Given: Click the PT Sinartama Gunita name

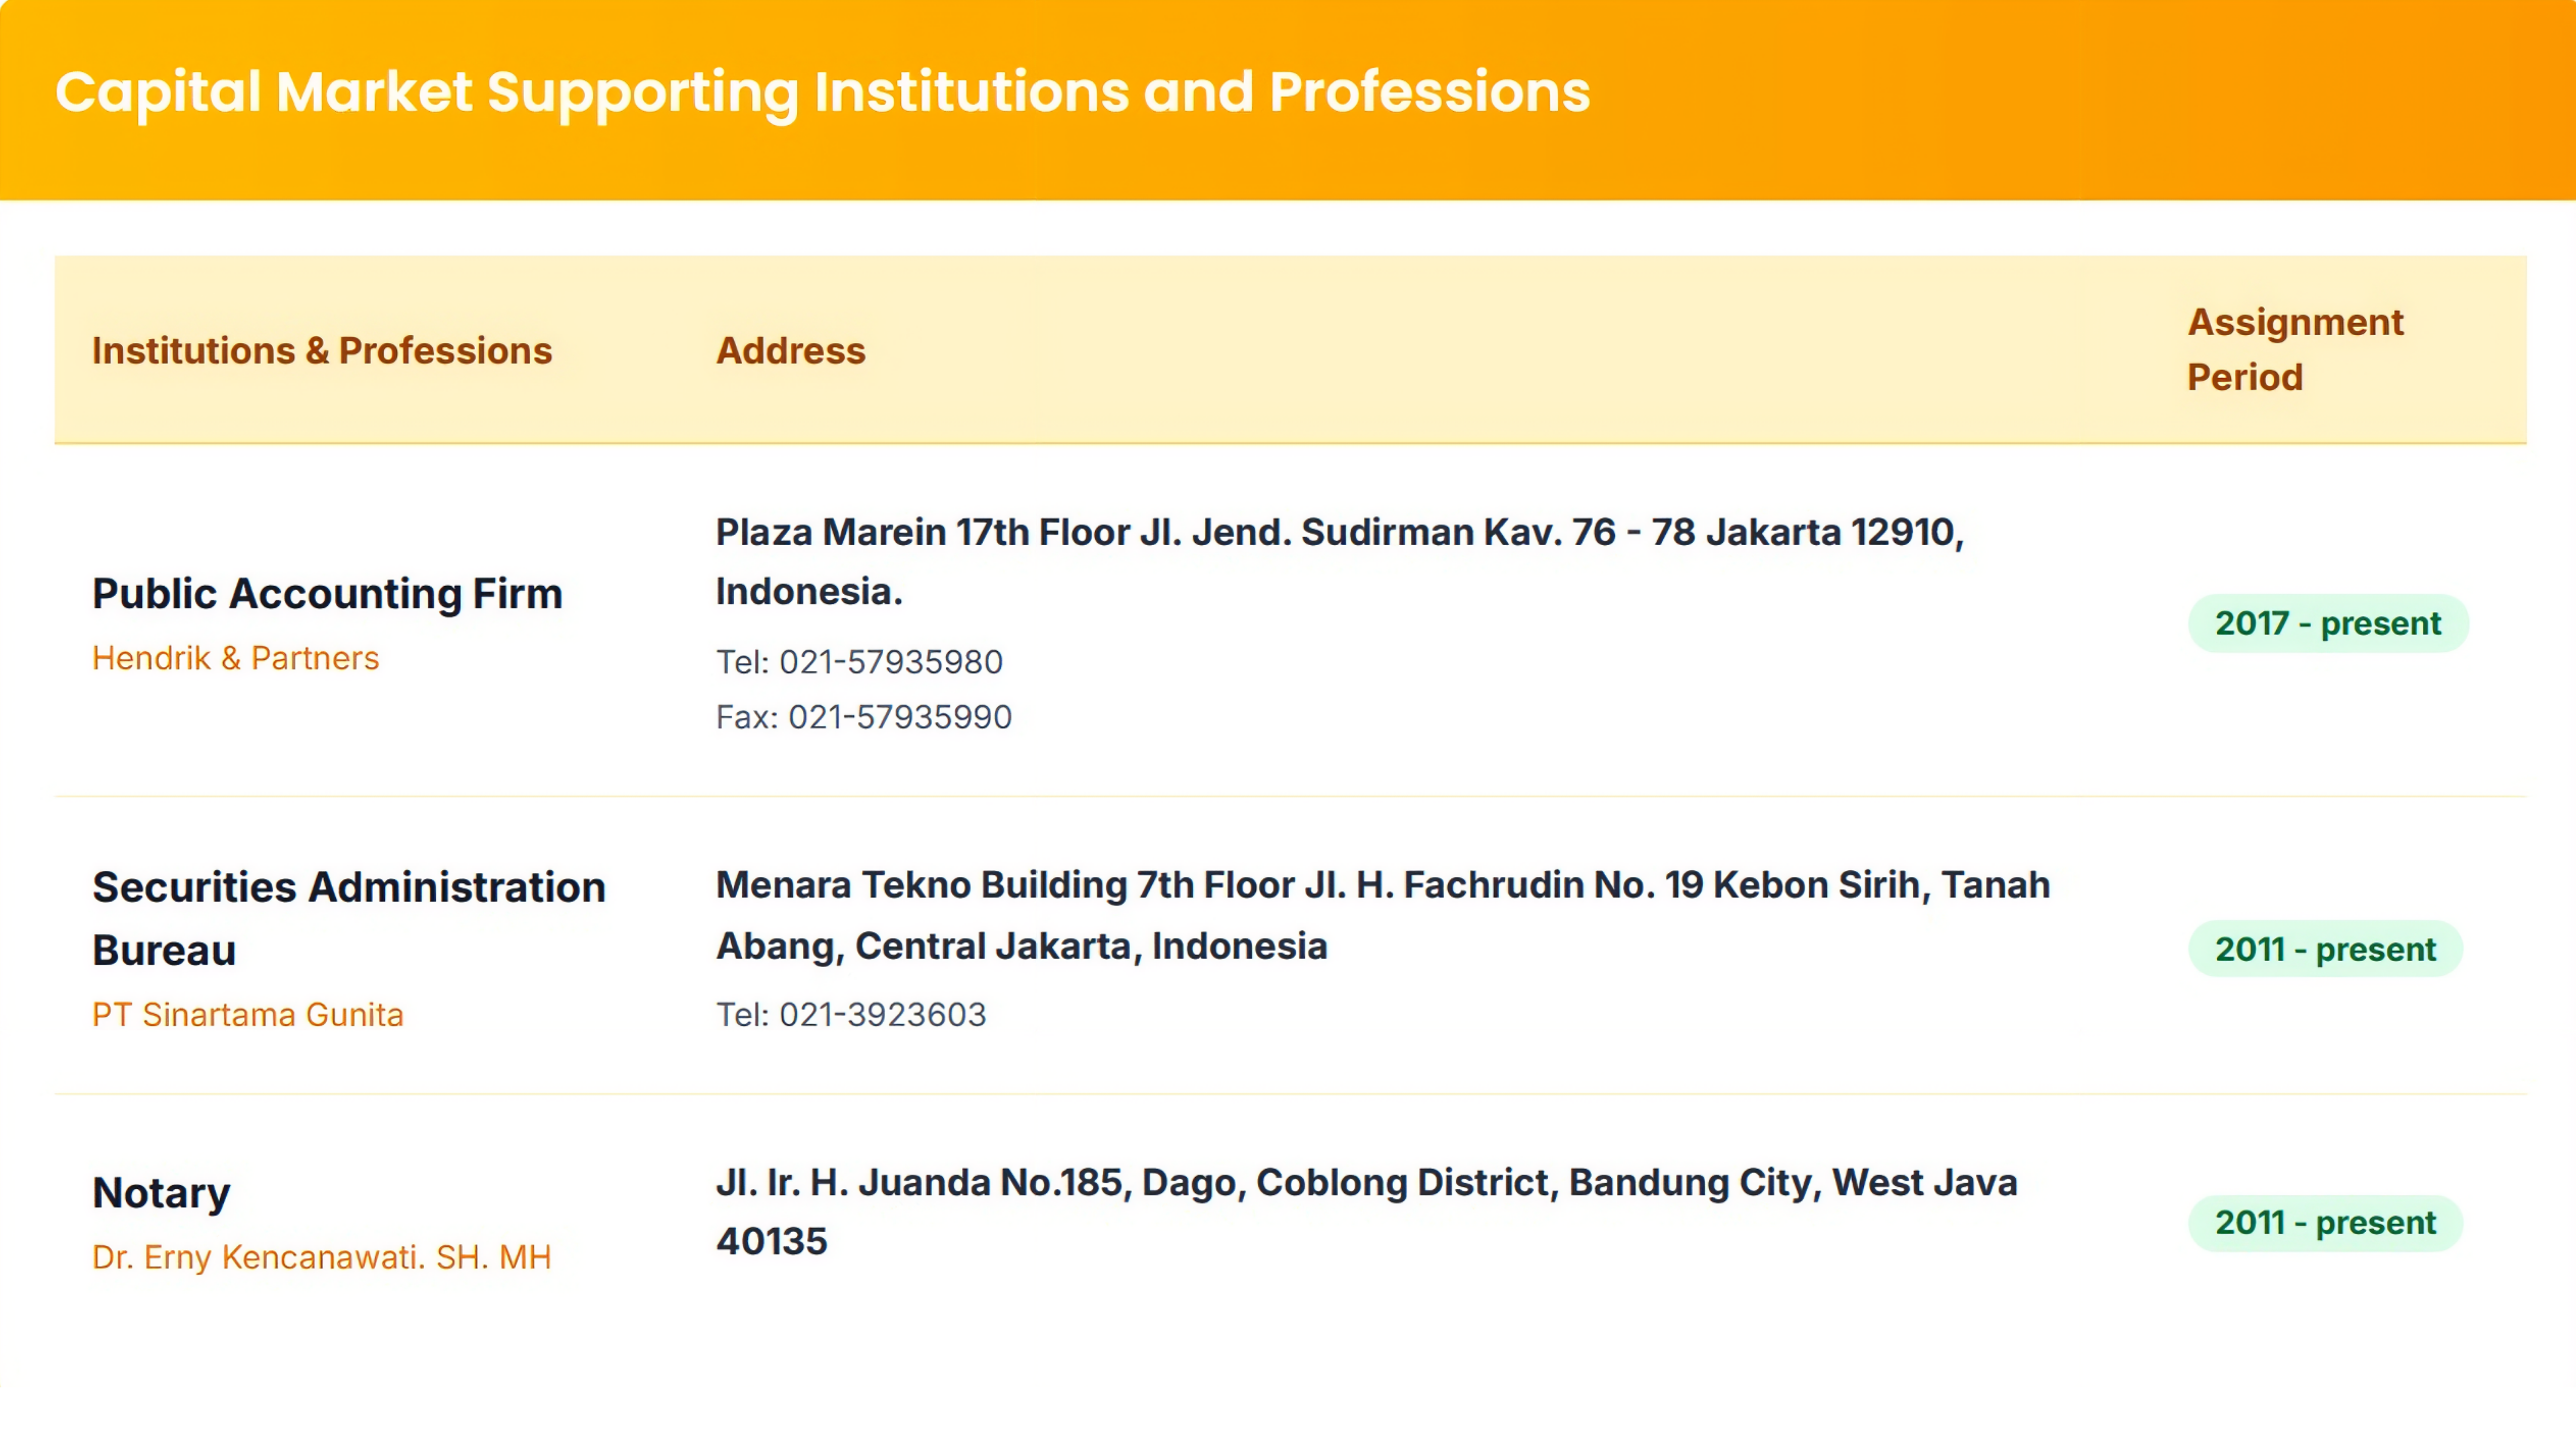Looking at the screenshot, I should 248,1014.
